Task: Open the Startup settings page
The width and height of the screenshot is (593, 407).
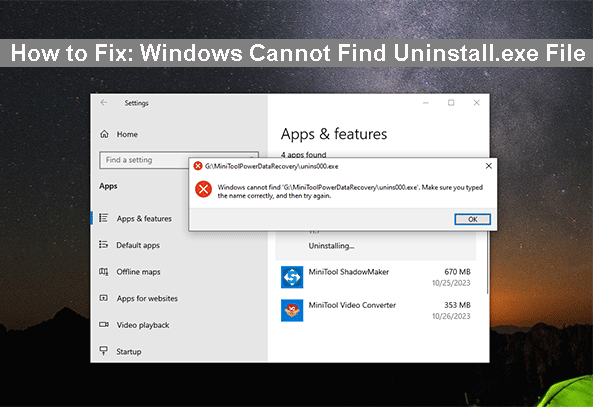Action: (129, 351)
